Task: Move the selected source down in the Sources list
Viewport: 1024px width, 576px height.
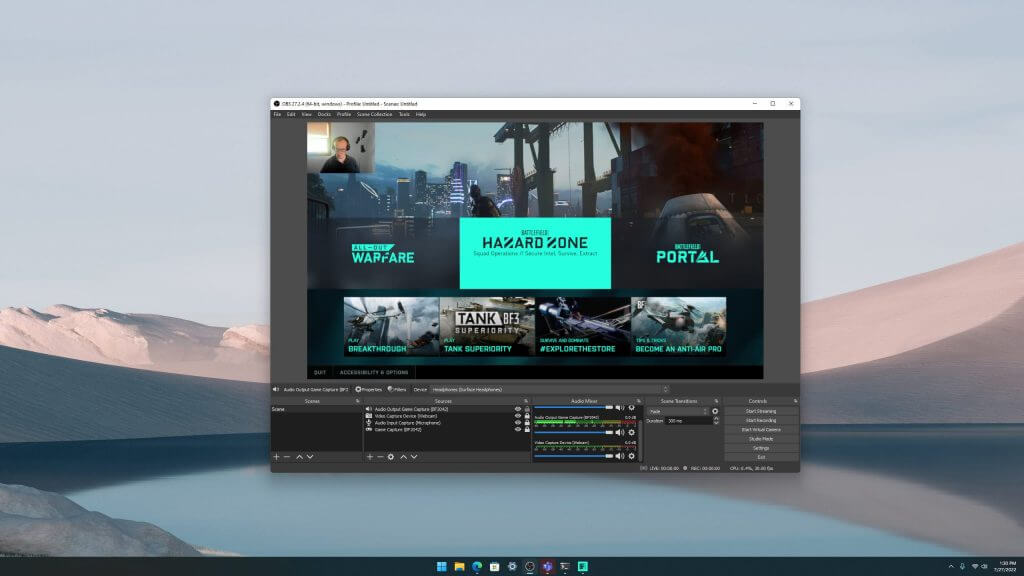Action: coord(414,456)
